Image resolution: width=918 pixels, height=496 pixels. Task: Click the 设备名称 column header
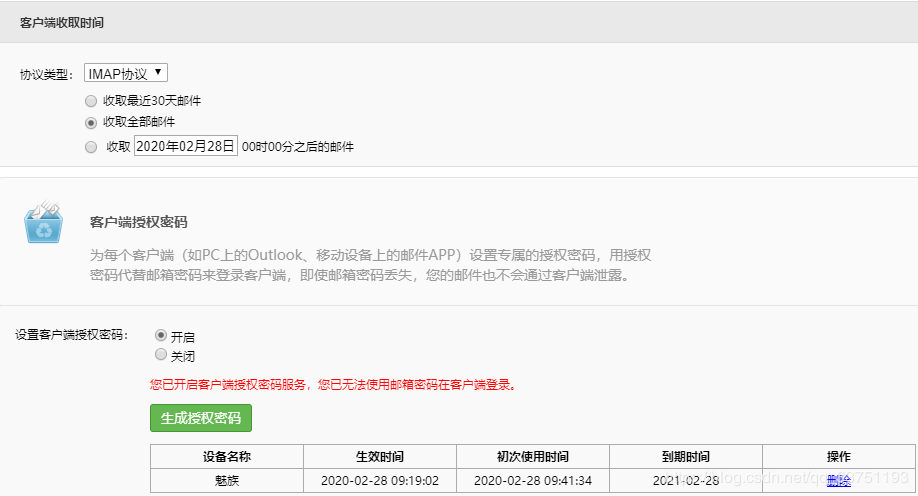click(227, 457)
